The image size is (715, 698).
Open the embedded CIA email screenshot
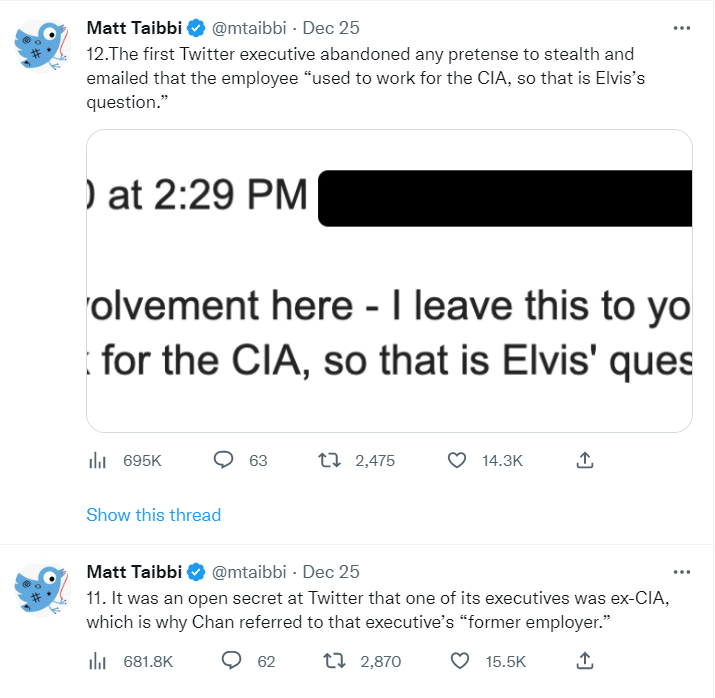coord(389,281)
